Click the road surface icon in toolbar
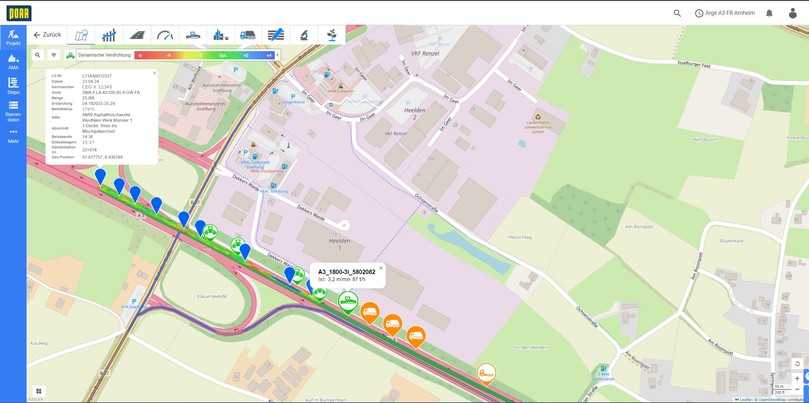809x403 pixels. point(137,35)
